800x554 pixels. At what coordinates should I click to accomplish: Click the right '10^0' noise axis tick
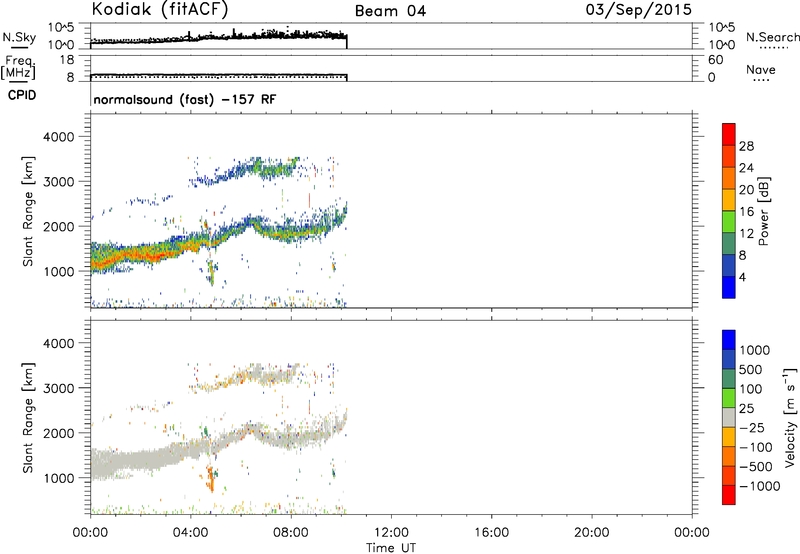722,45
